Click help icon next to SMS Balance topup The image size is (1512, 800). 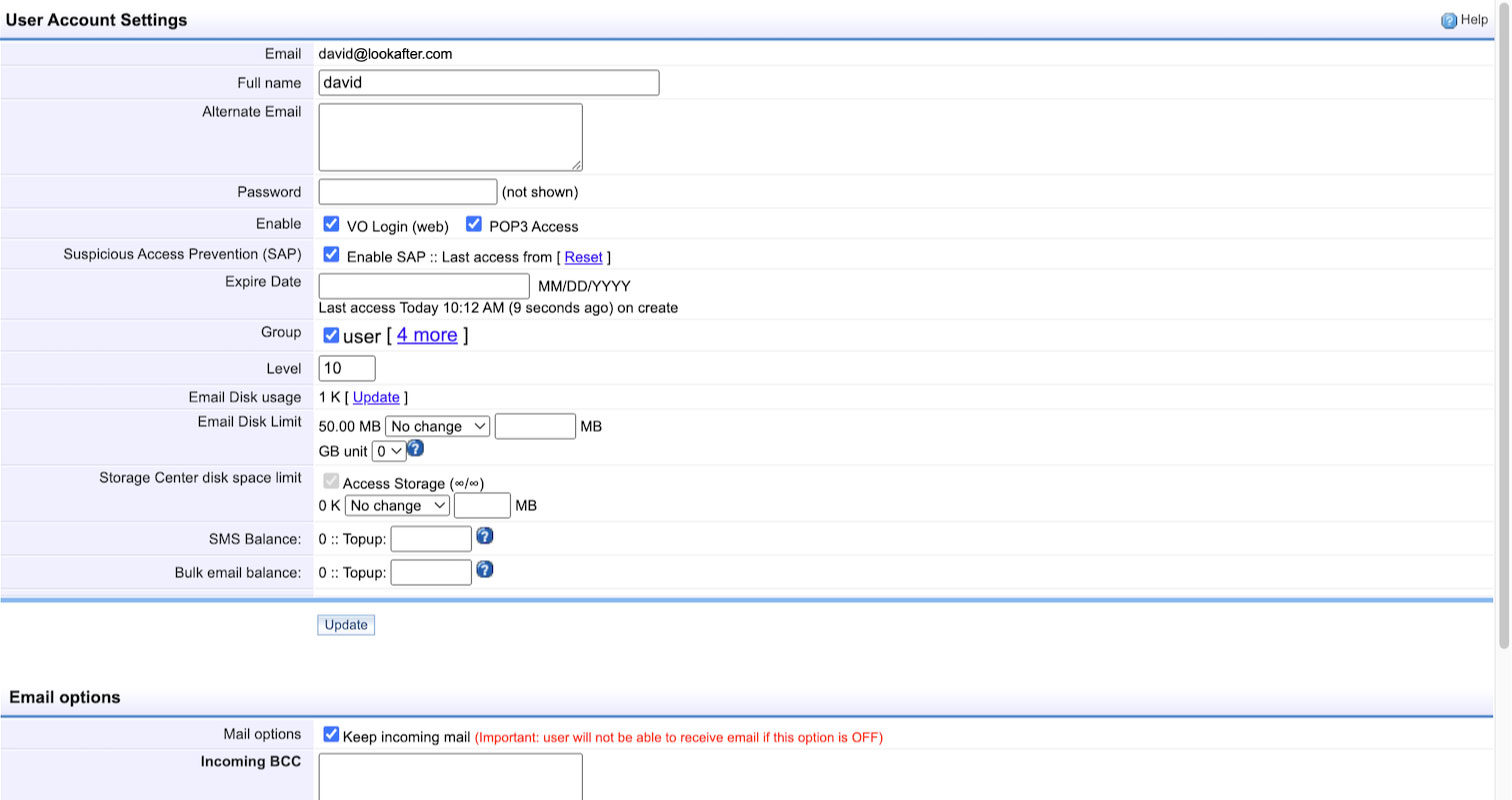(x=484, y=537)
